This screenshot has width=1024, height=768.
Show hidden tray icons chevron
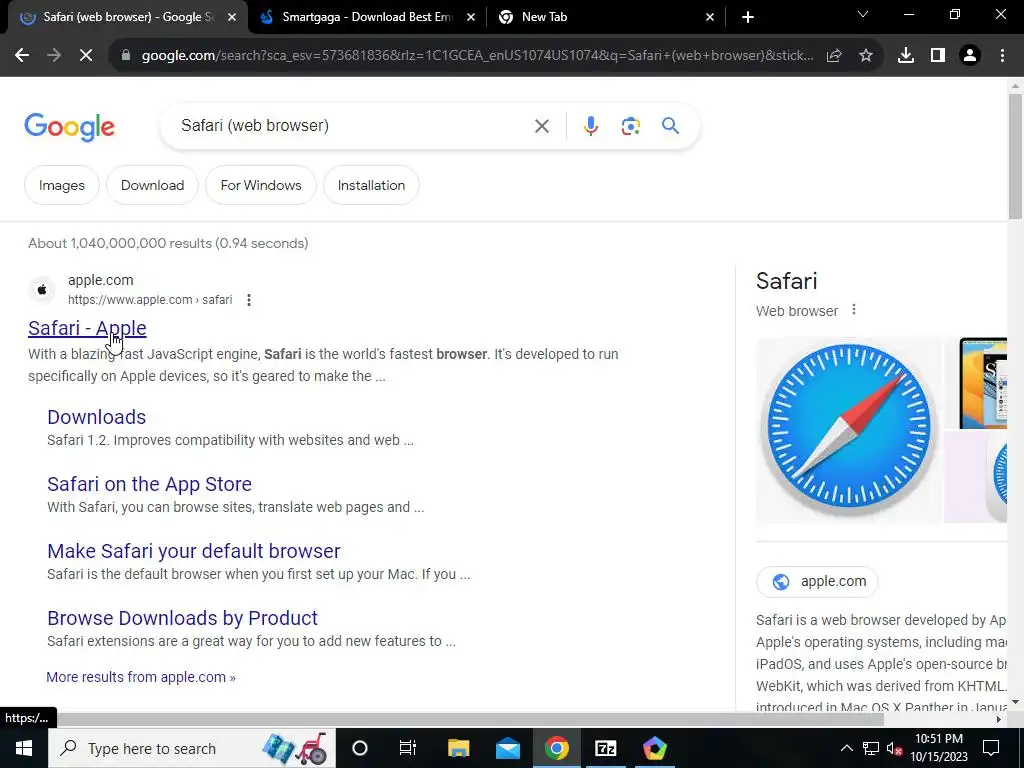pyautogui.click(x=846, y=748)
